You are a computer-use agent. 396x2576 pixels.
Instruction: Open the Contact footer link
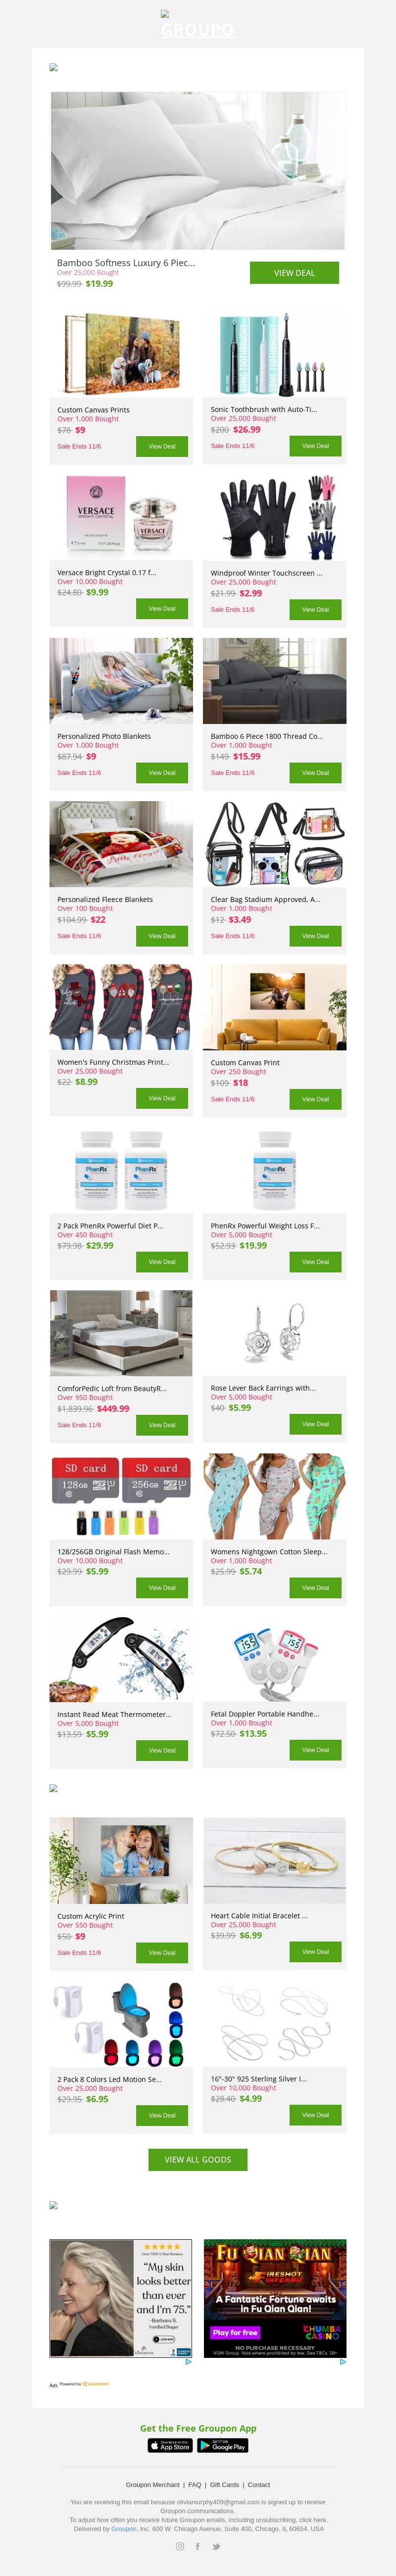pyautogui.click(x=259, y=2484)
